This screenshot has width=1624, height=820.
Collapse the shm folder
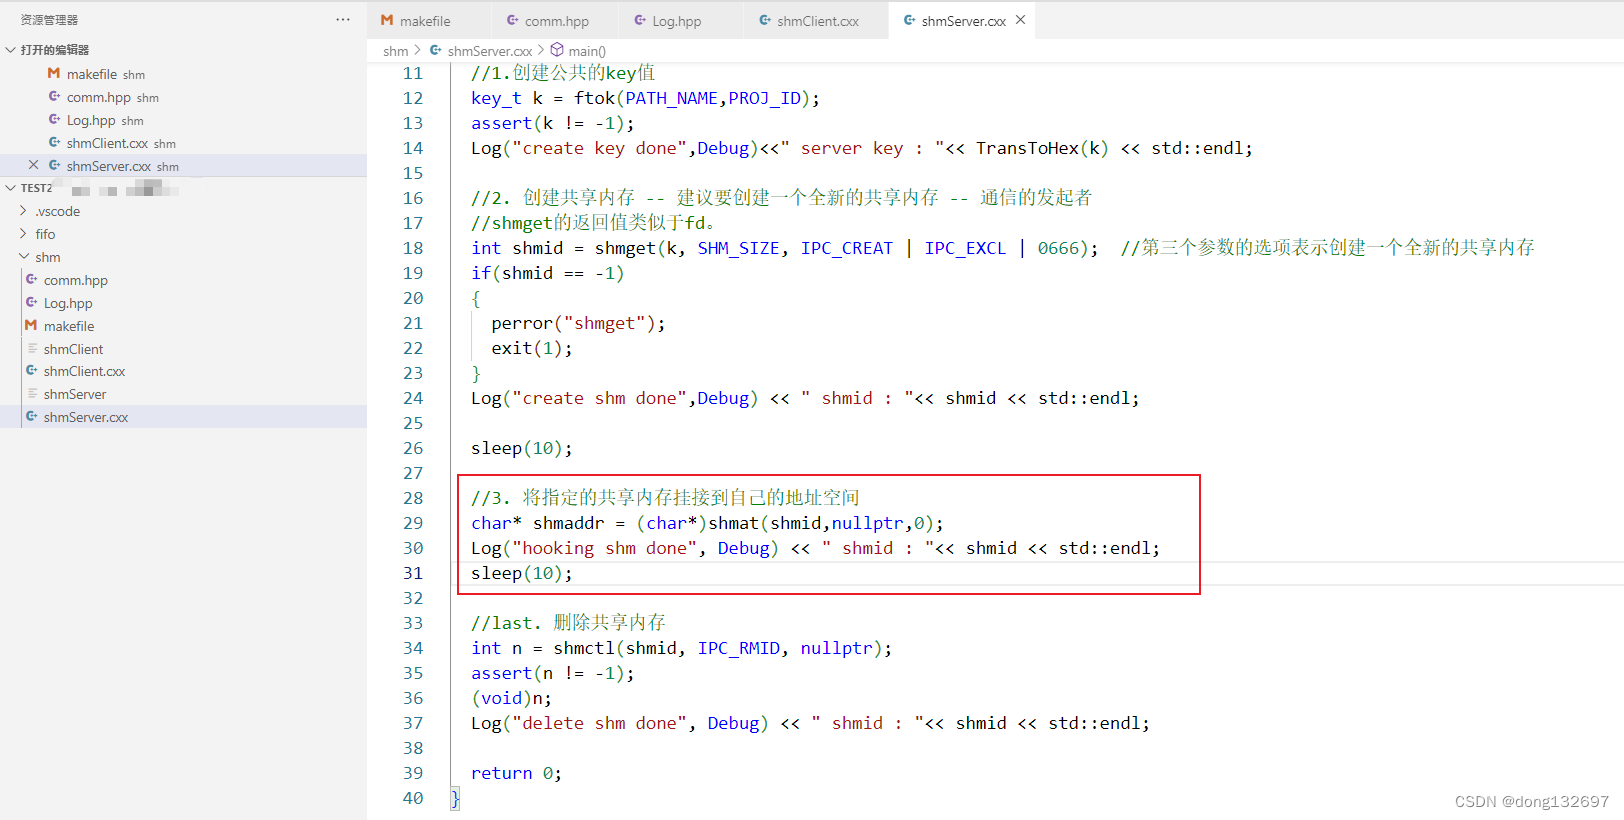click(23, 257)
